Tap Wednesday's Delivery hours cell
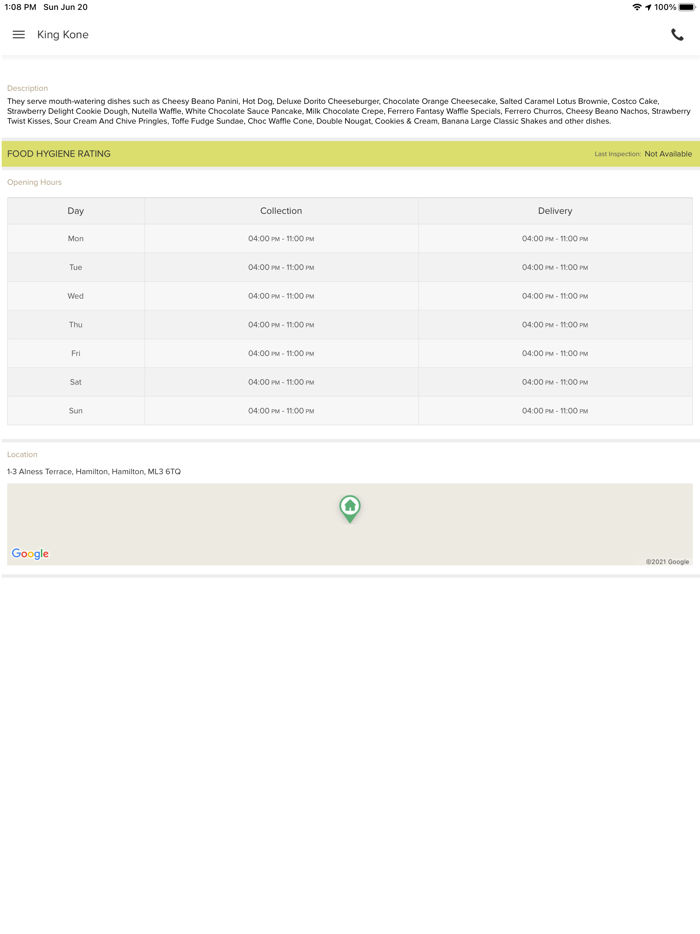The height and width of the screenshot is (934, 700). point(555,296)
